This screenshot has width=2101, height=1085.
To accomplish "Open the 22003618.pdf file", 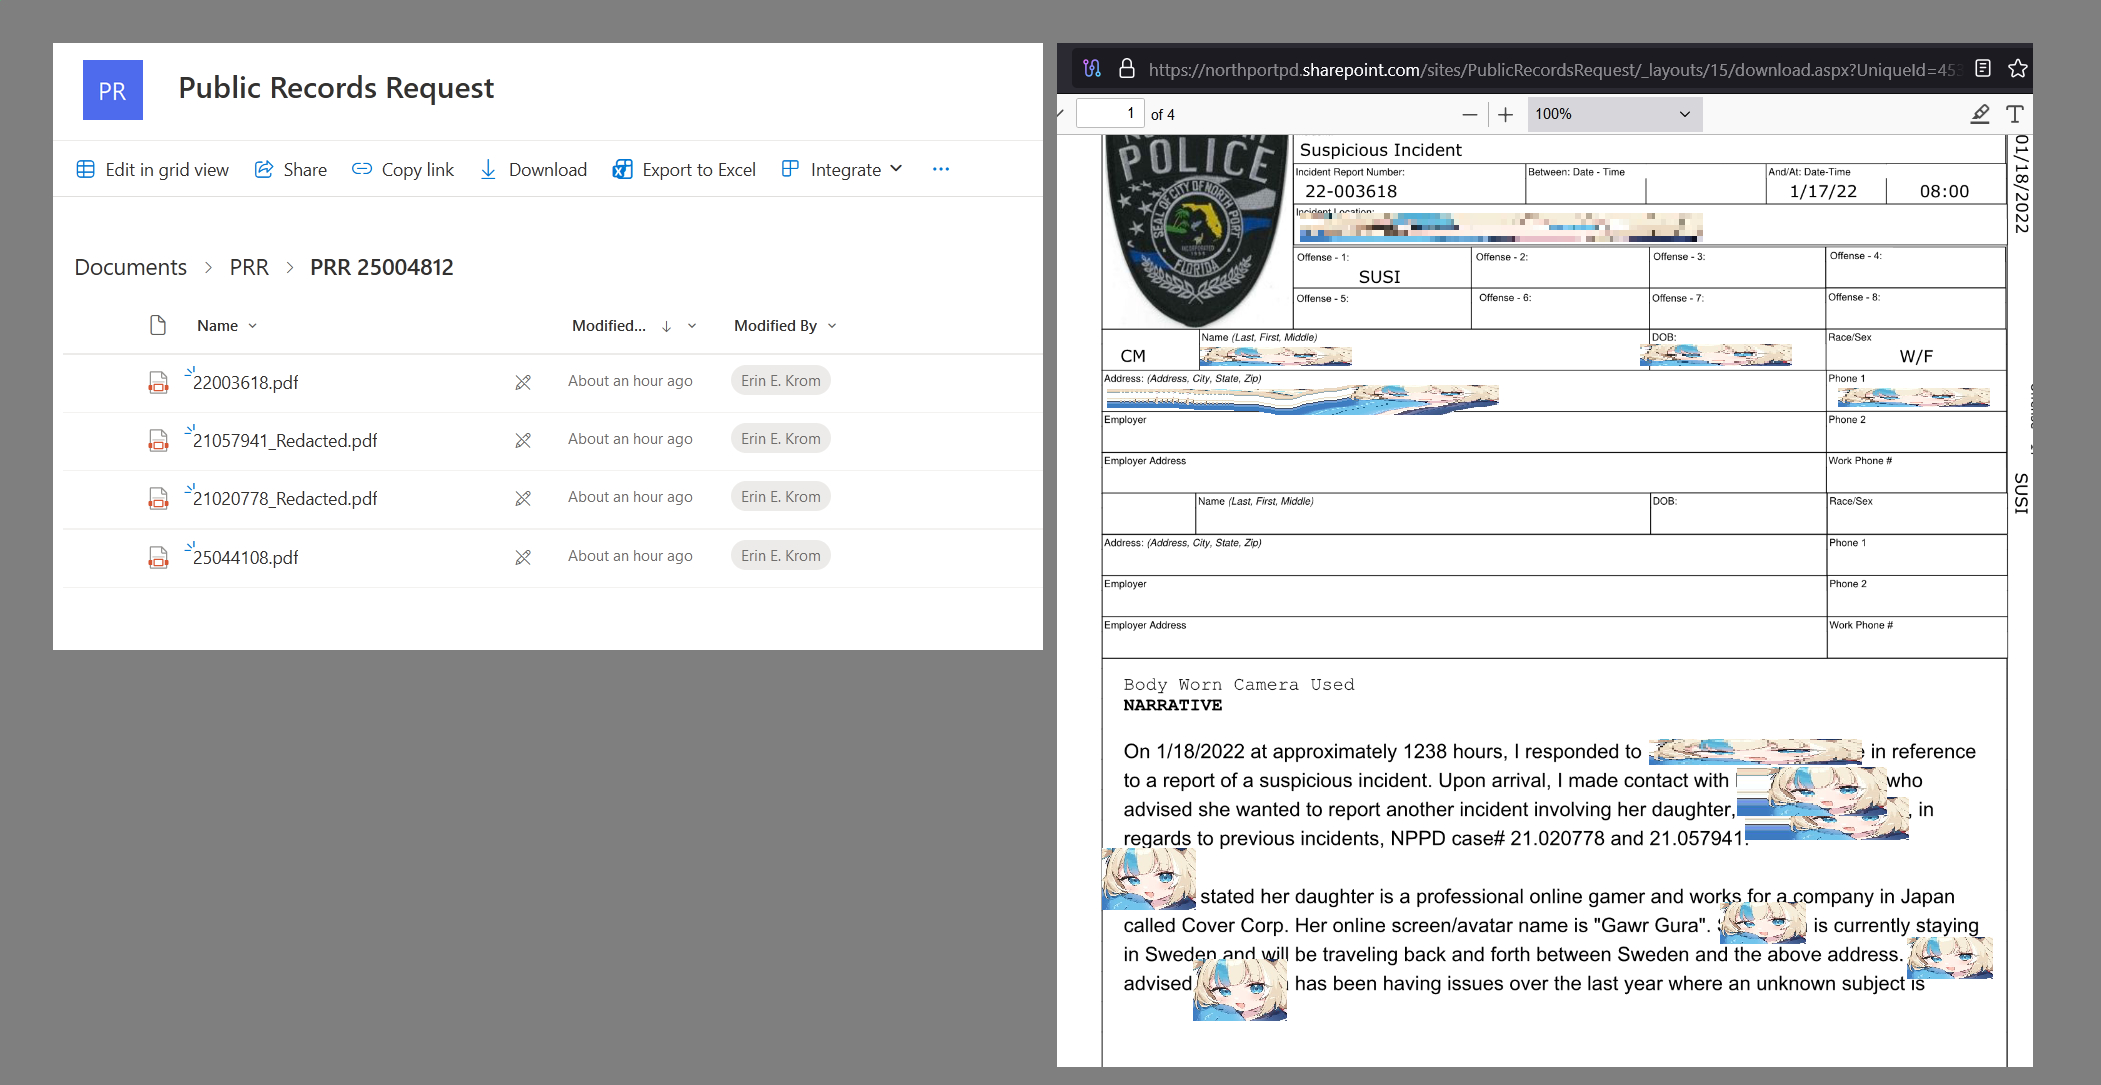I will tap(245, 383).
